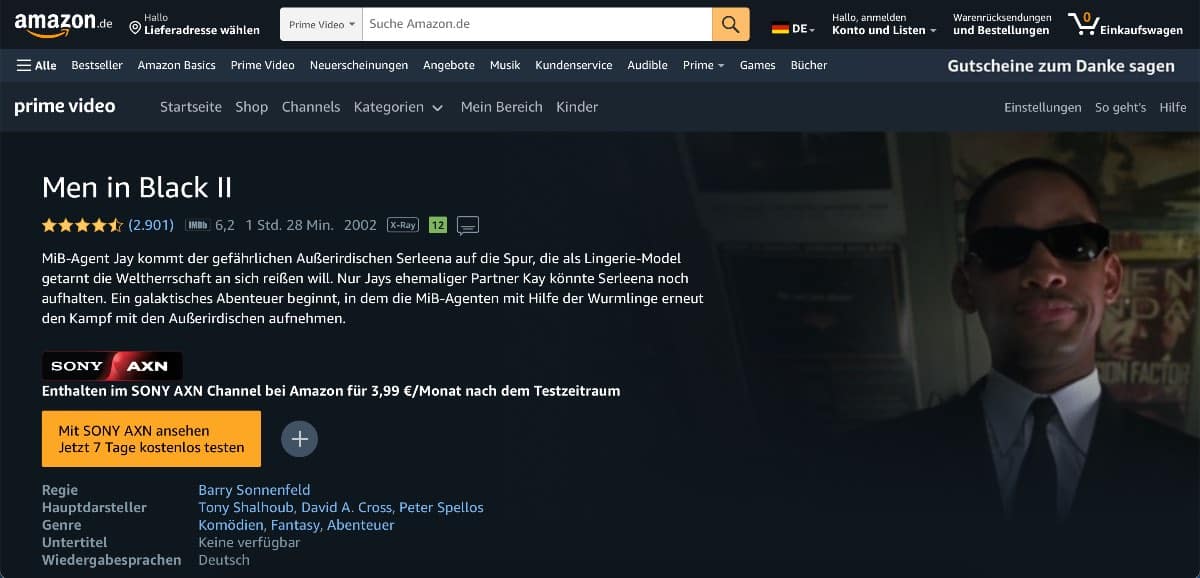The image size is (1200, 578).
Task: Open the Alle hamburger menu
Action: tap(37, 65)
